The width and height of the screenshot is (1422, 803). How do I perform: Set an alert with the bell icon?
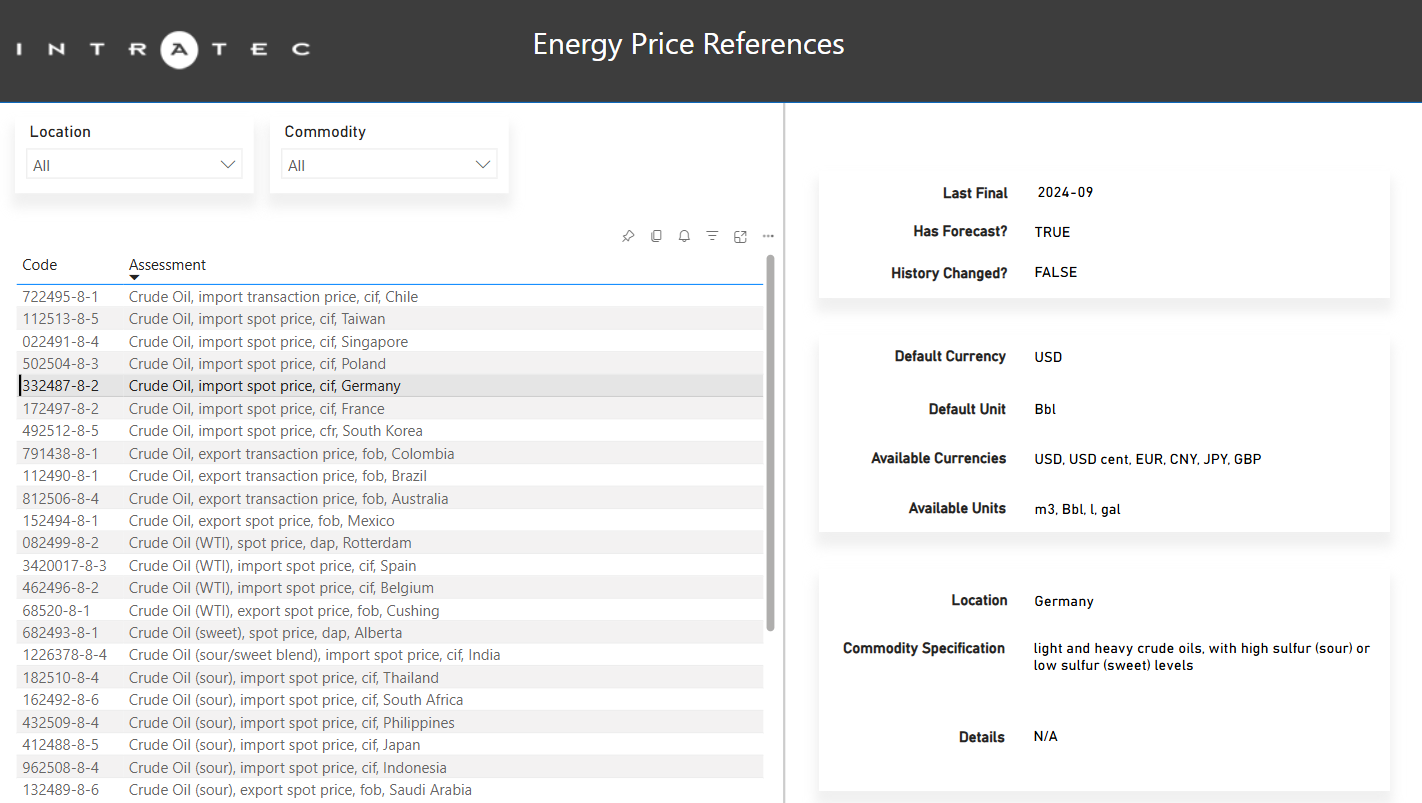[x=684, y=236]
